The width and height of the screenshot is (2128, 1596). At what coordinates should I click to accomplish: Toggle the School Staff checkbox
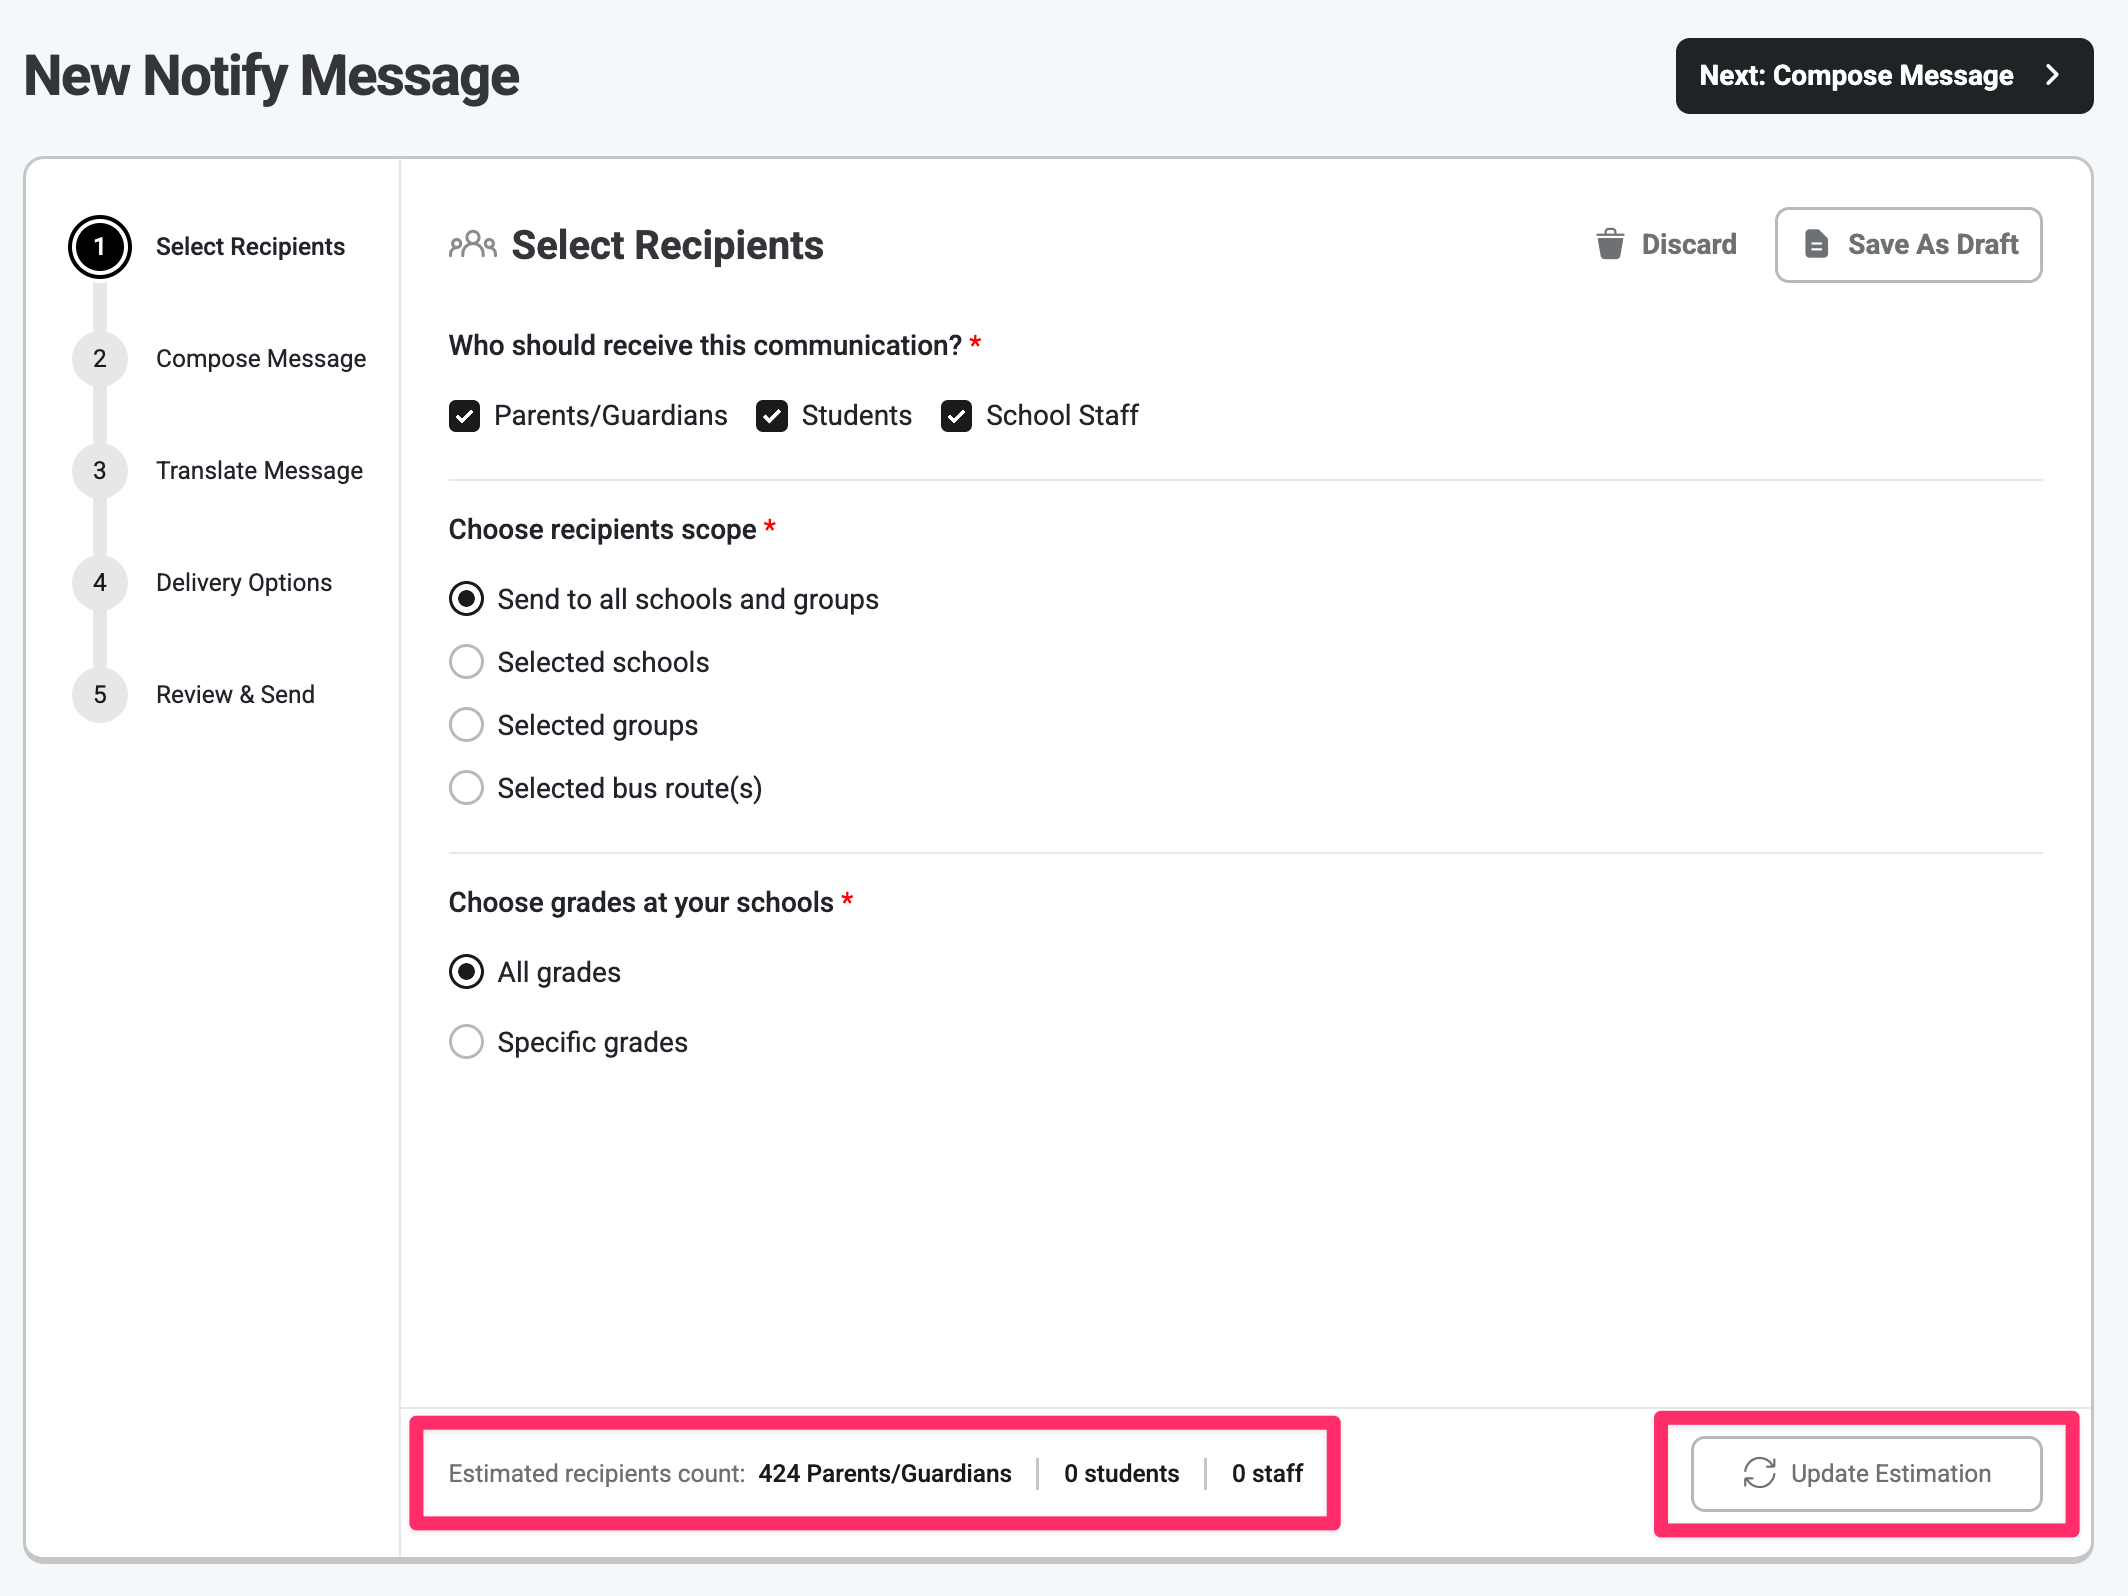pyautogui.click(x=957, y=416)
